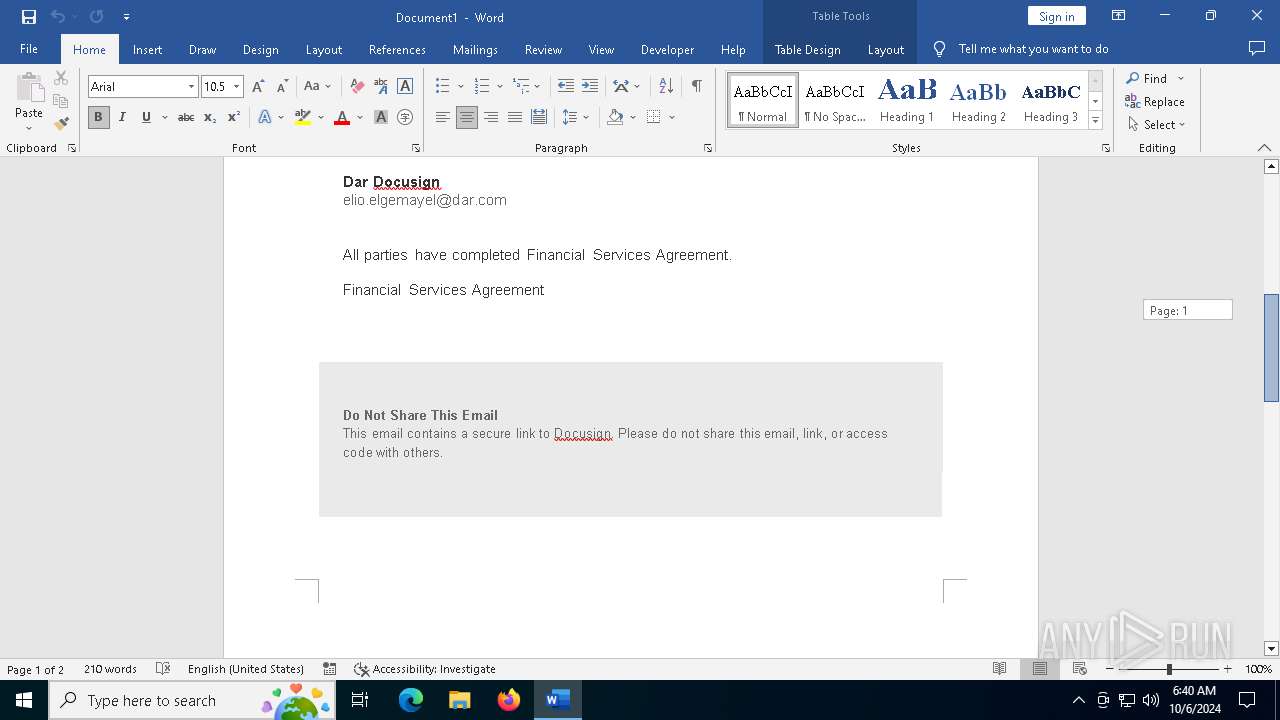Image resolution: width=1280 pixels, height=720 pixels.
Task: Apply superscript formatting
Action: coord(234,118)
